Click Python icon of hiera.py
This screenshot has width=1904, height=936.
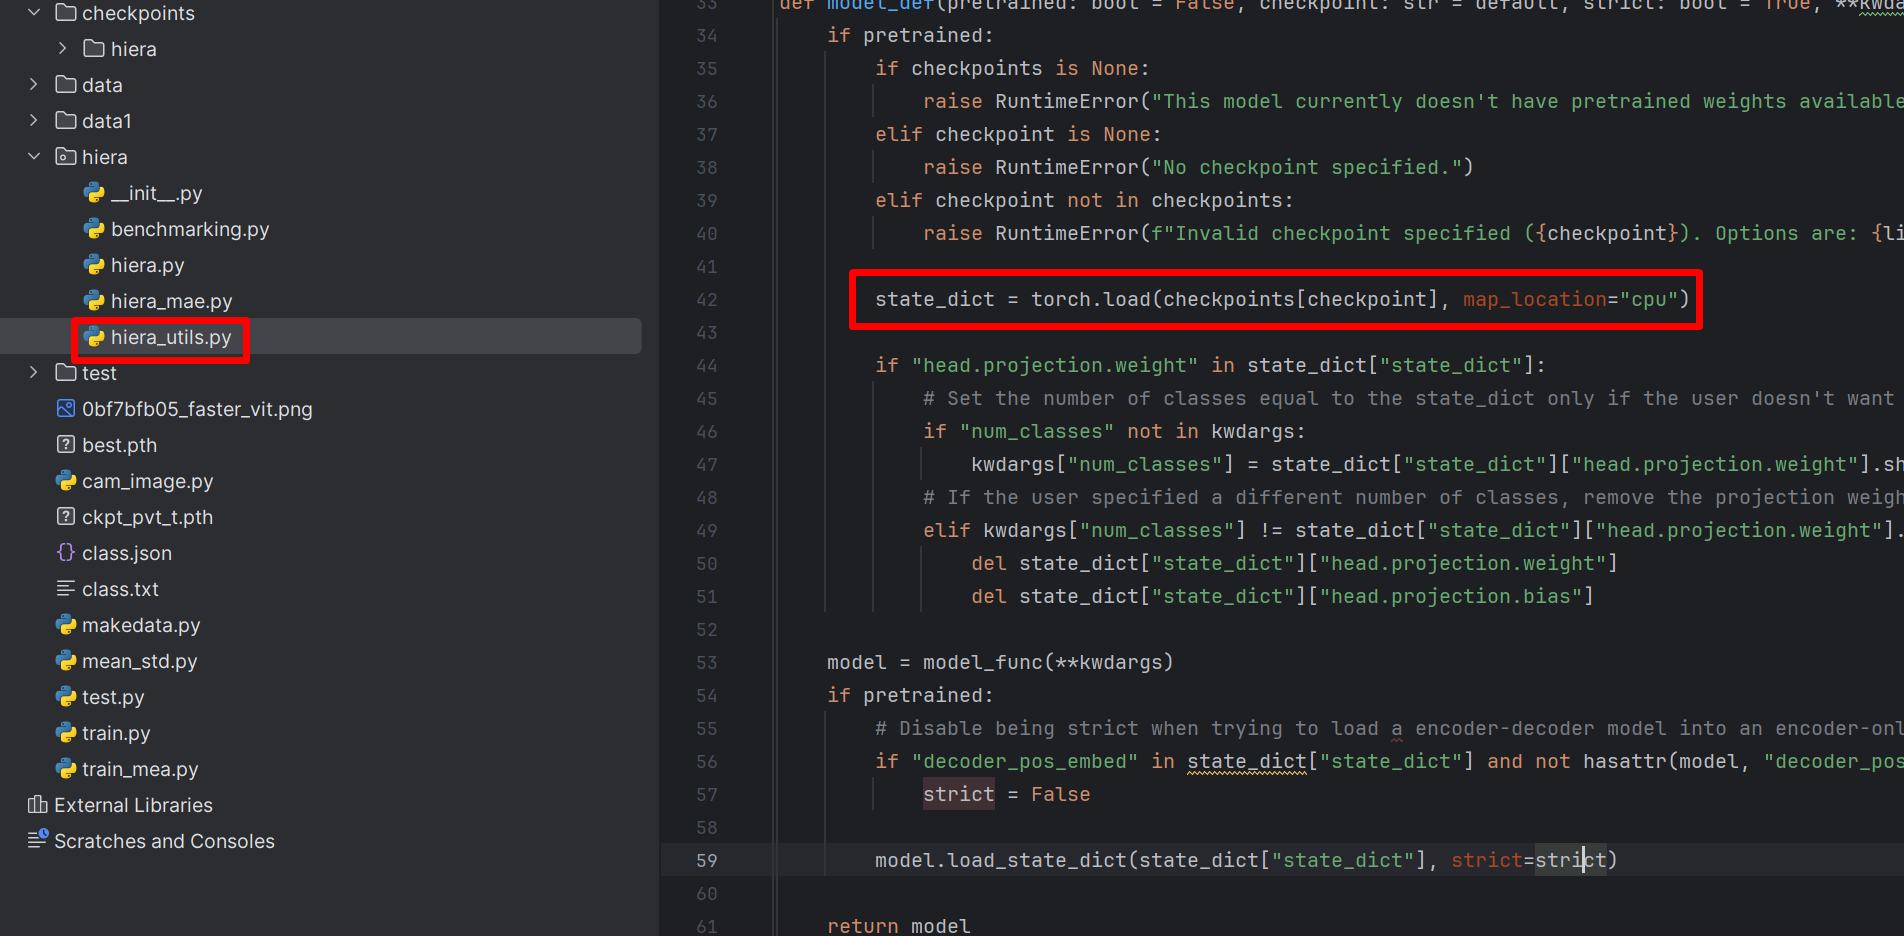(95, 265)
